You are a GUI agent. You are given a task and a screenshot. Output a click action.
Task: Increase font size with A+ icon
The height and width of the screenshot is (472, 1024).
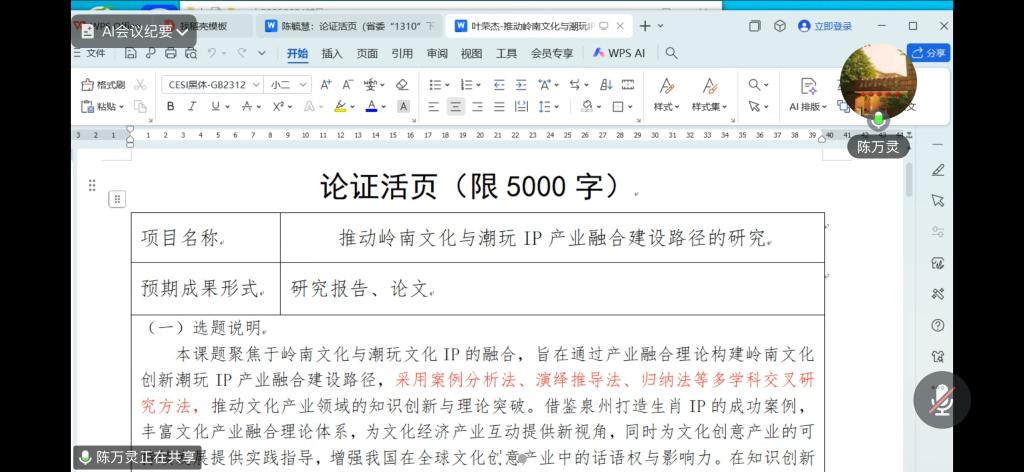326,85
